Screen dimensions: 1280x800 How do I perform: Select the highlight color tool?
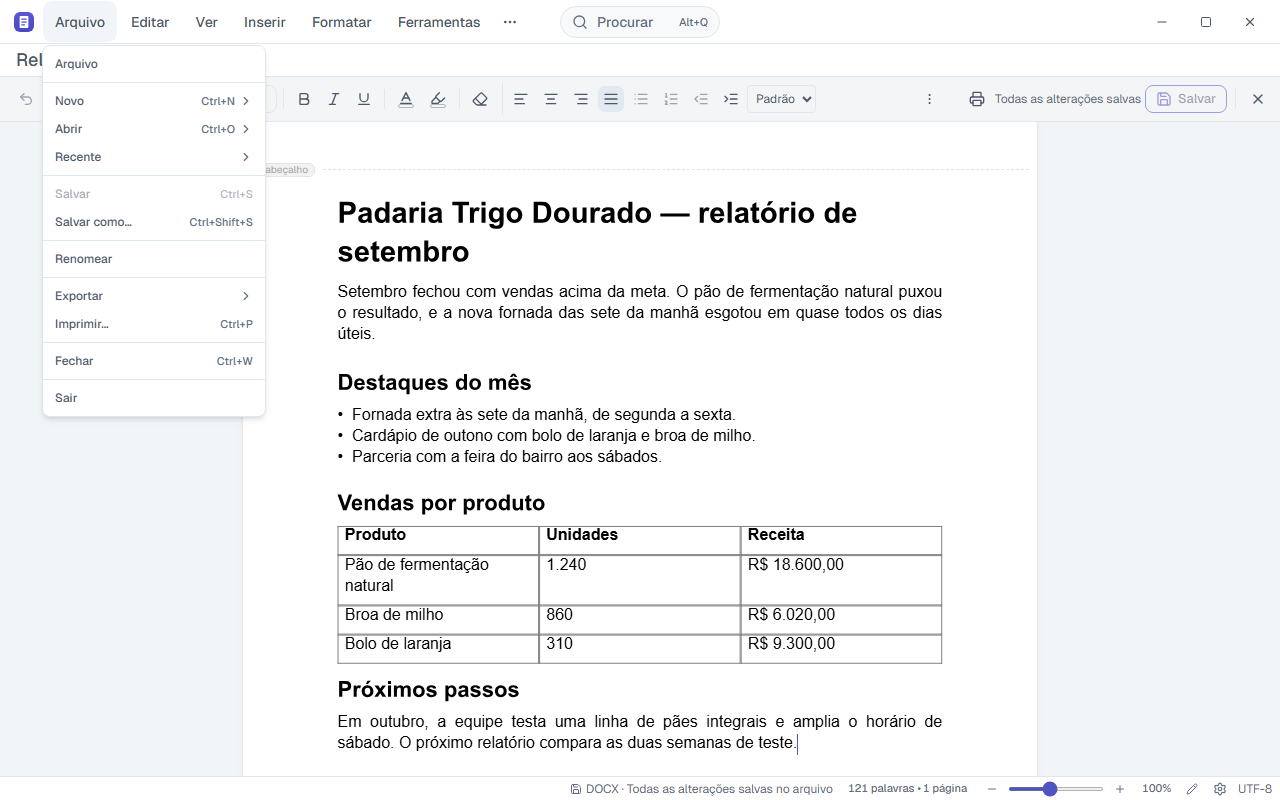pos(438,99)
